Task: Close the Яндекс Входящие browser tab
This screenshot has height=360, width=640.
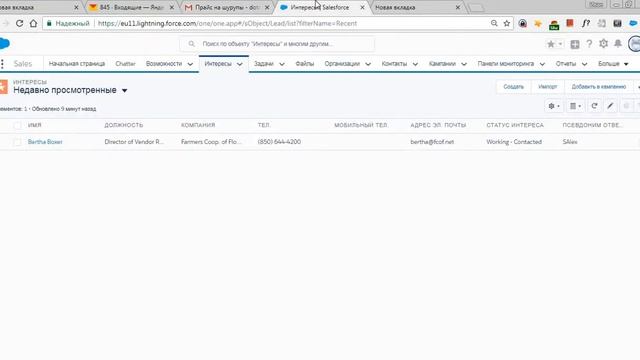Action: click(171, 8)
